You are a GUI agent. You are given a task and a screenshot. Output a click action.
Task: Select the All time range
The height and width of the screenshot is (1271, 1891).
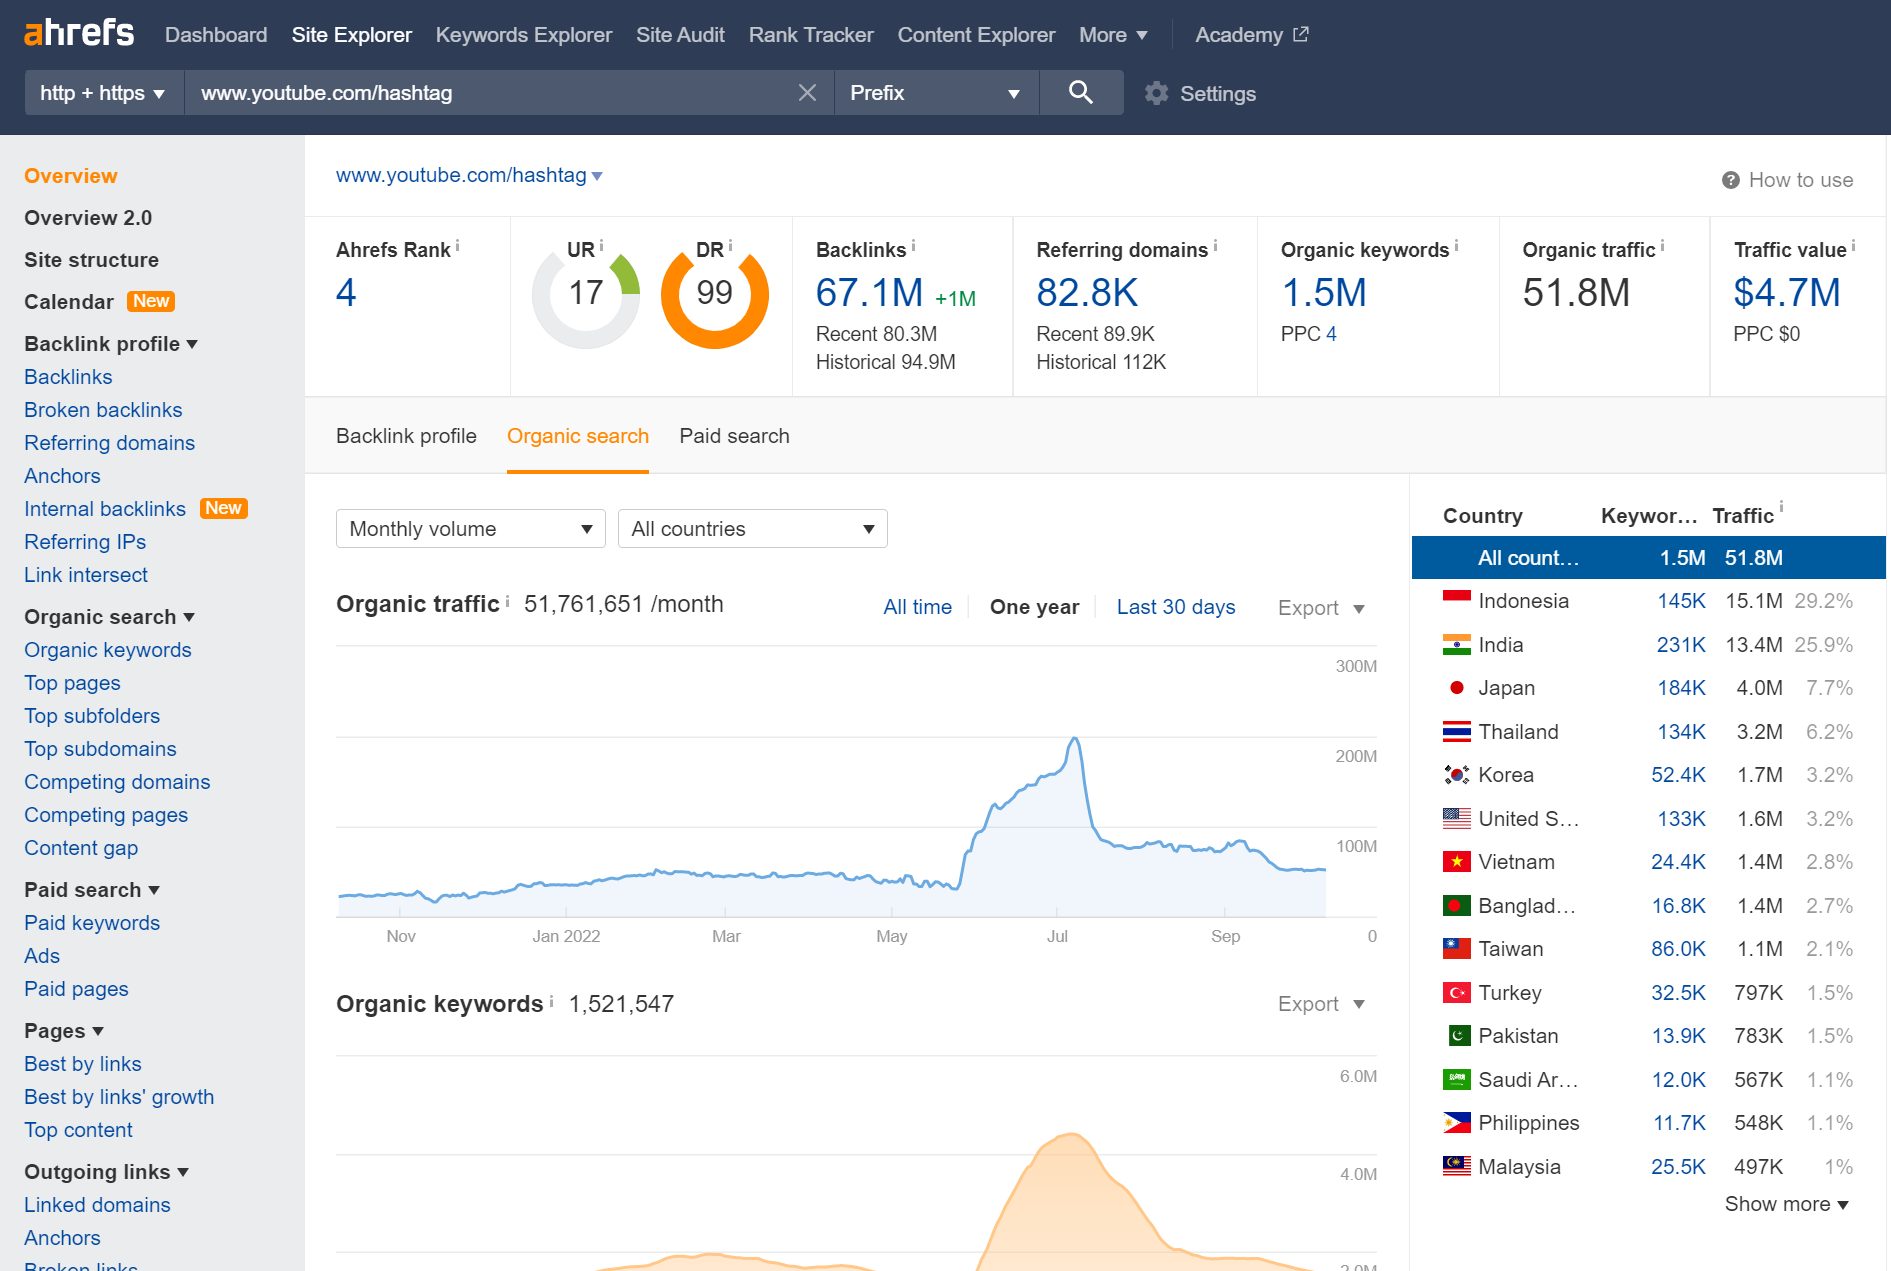(x=917, y=607)
